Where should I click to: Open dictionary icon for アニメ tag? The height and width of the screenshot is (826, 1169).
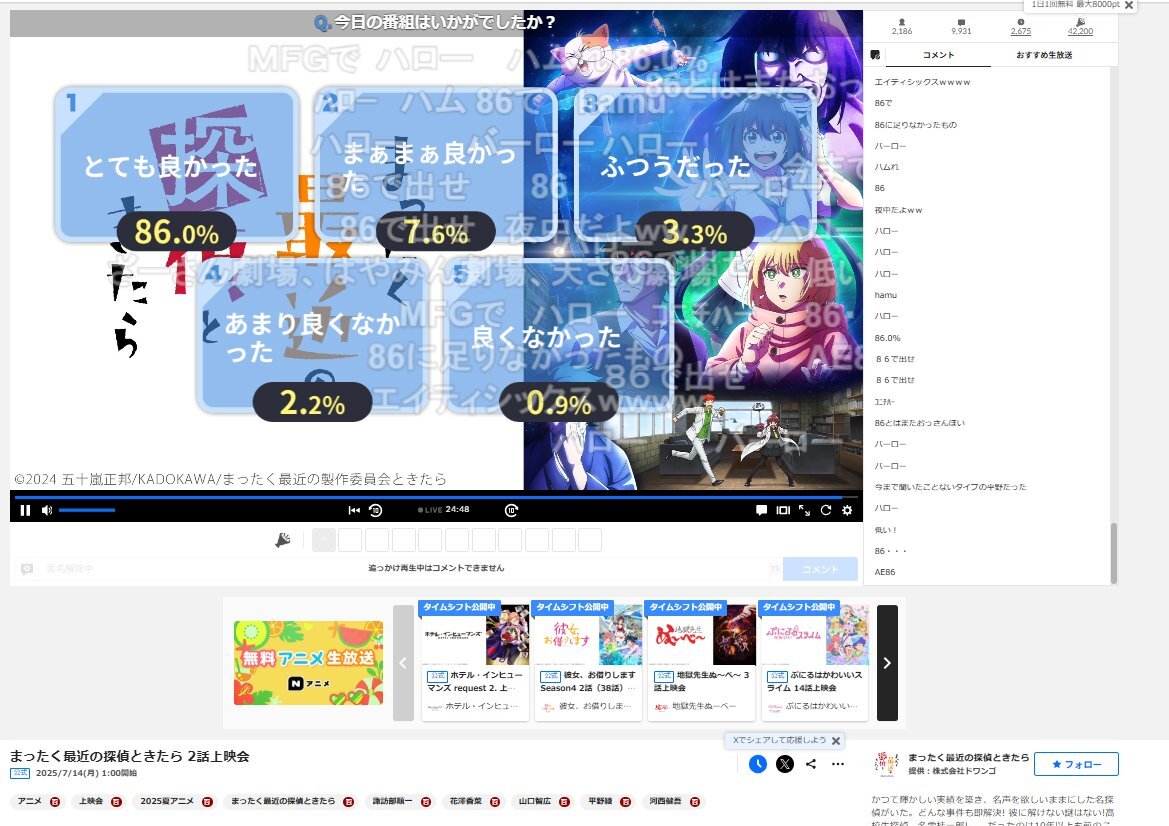pyautogui.click(x=55, y=802)
